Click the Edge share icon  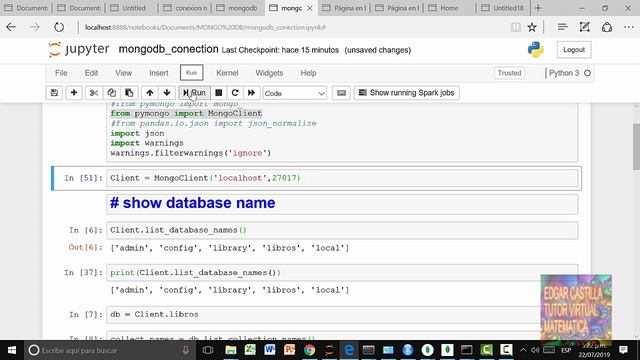coord(607,27)
